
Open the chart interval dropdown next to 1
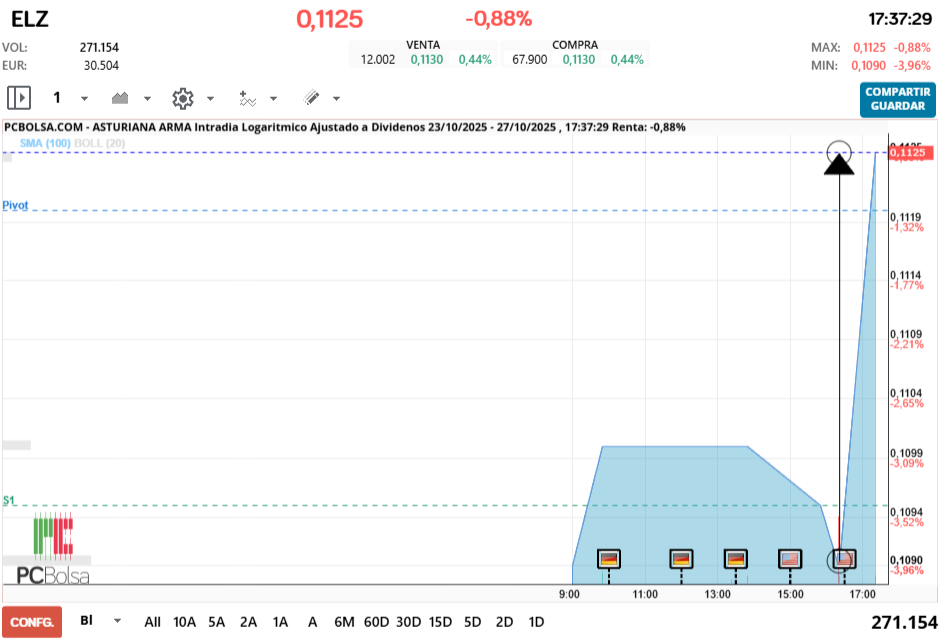point(82,99)
